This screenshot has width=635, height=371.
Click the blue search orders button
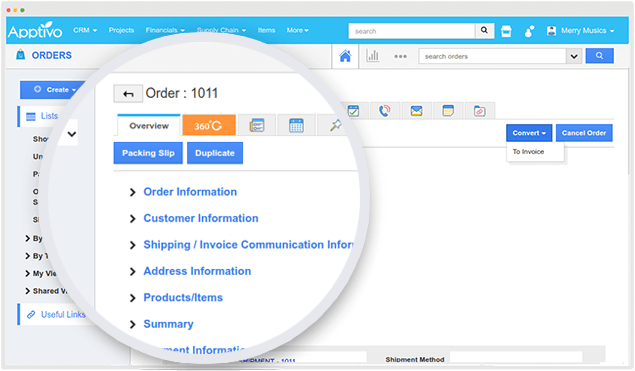pos(599,56)
